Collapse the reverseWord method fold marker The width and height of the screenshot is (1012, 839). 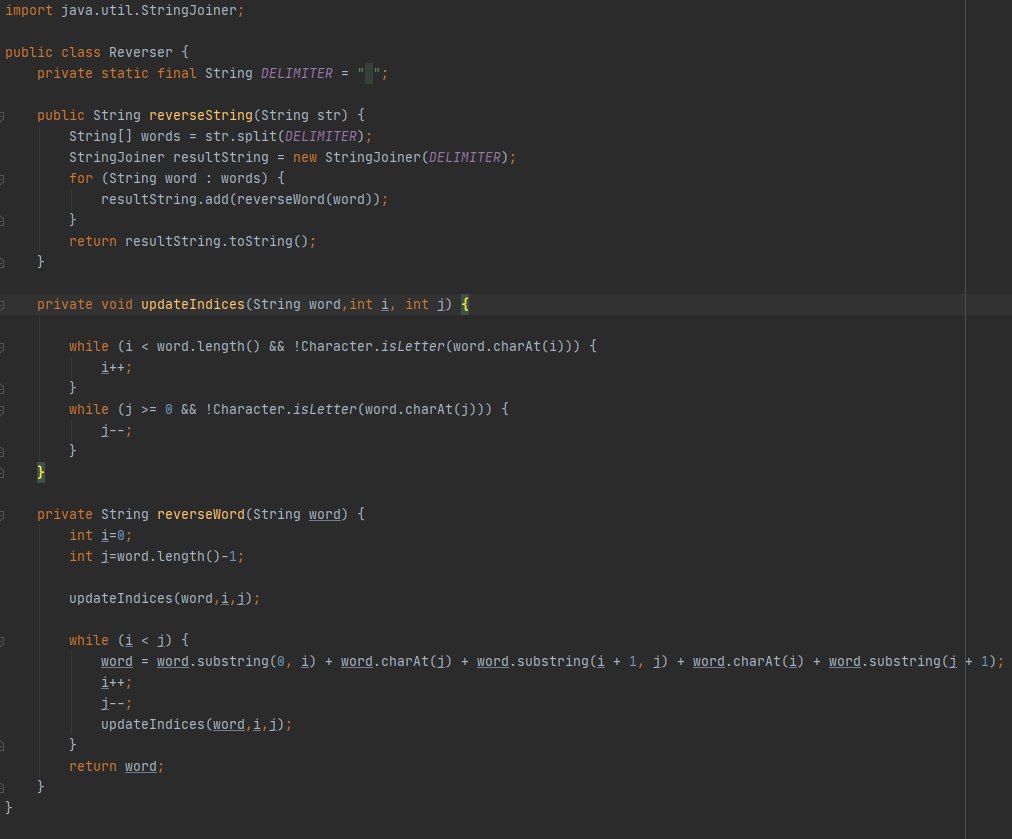pos(2,515)
